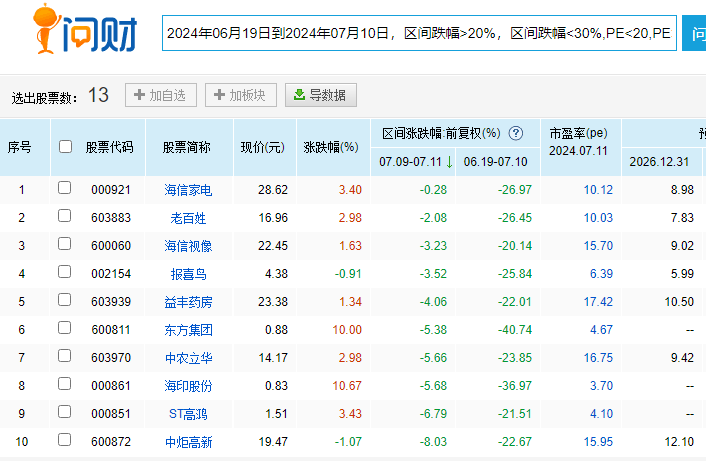The width and height of the screenshot is (706, 461).
Task: Click PE value 15.95 for 中炬高新
Action: pos(598,441)
